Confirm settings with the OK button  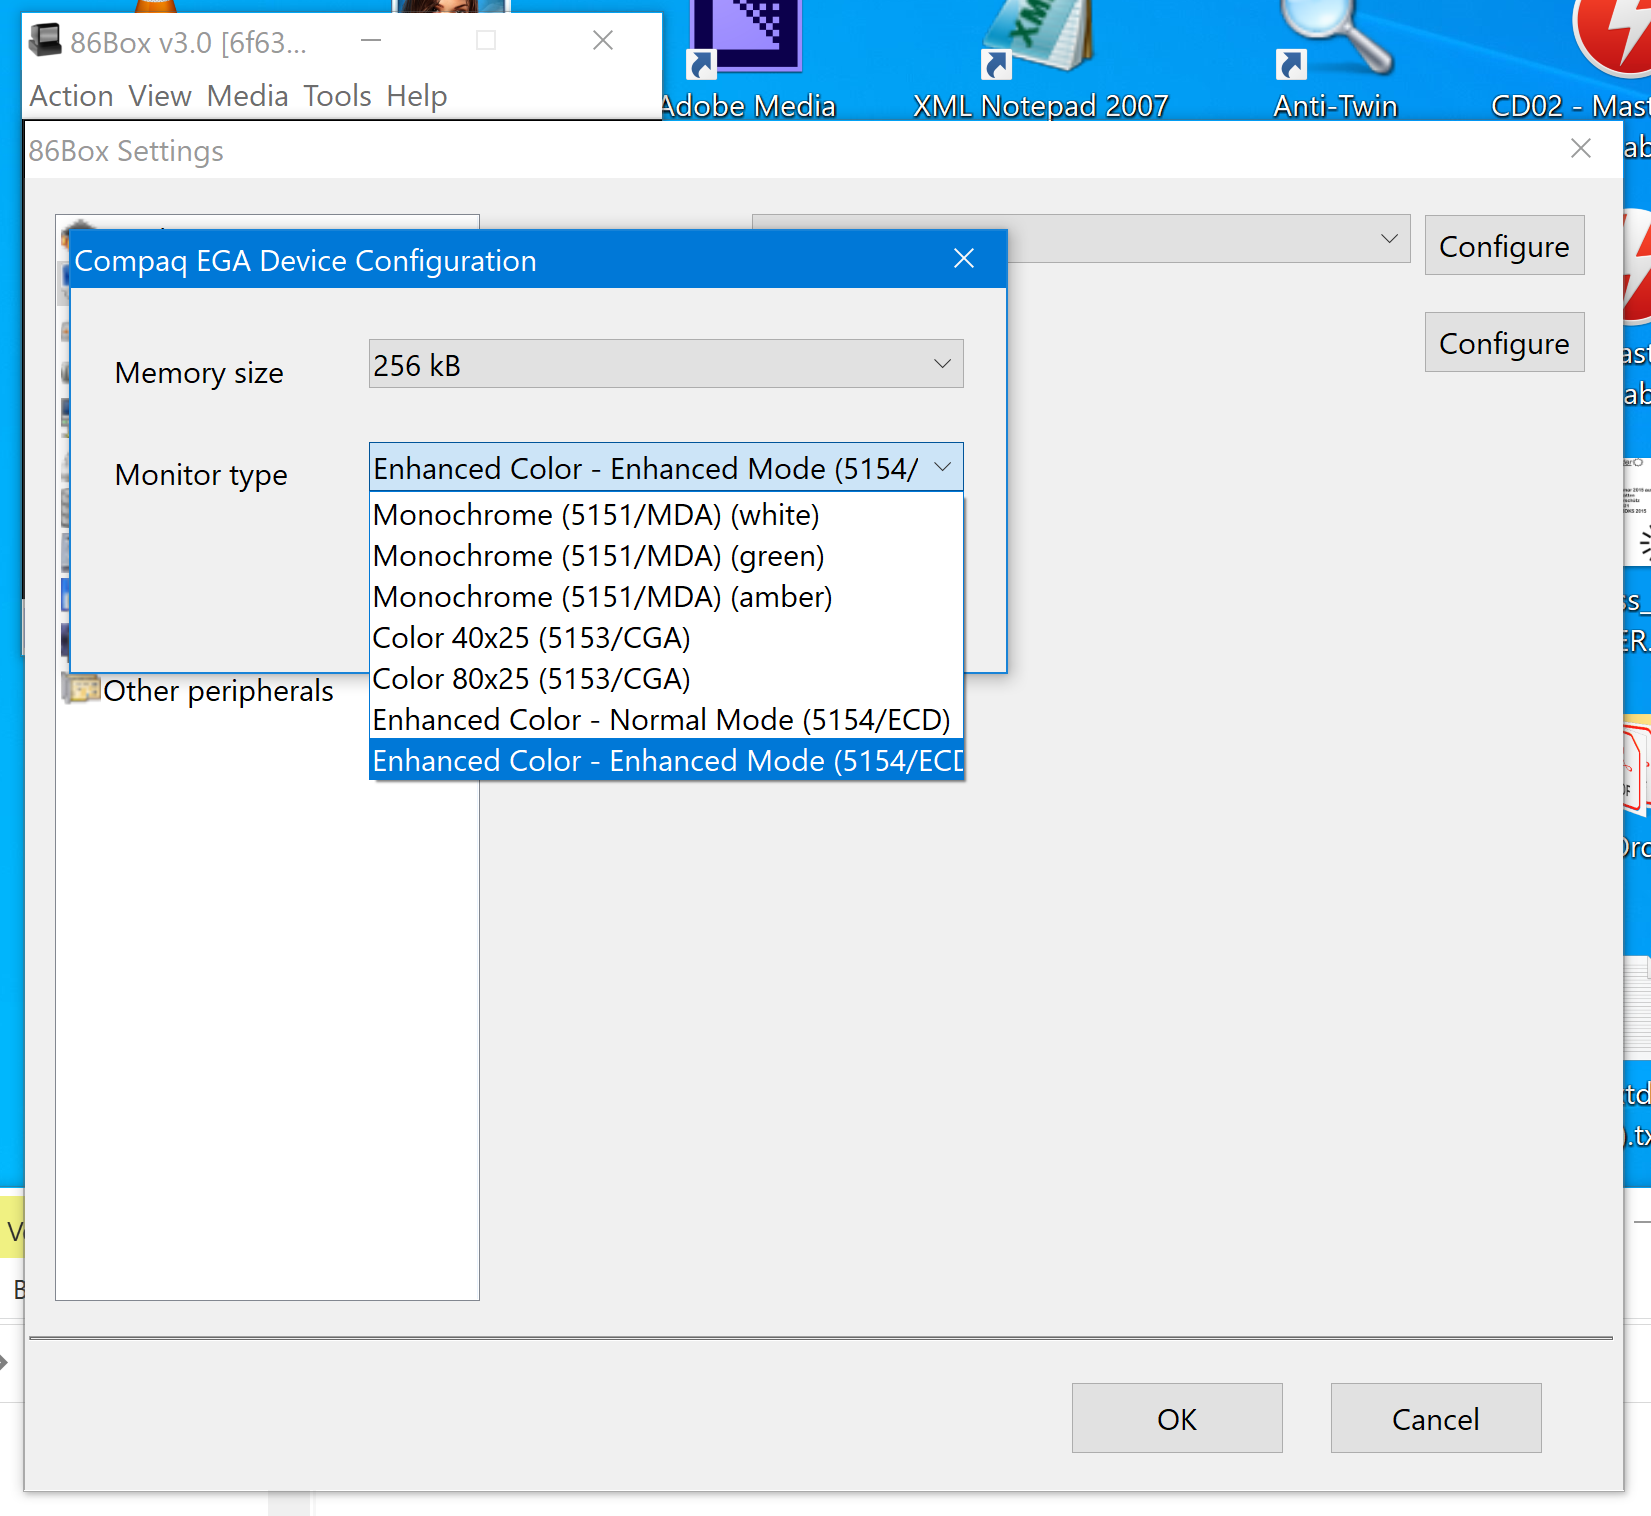point(1176,1418)
